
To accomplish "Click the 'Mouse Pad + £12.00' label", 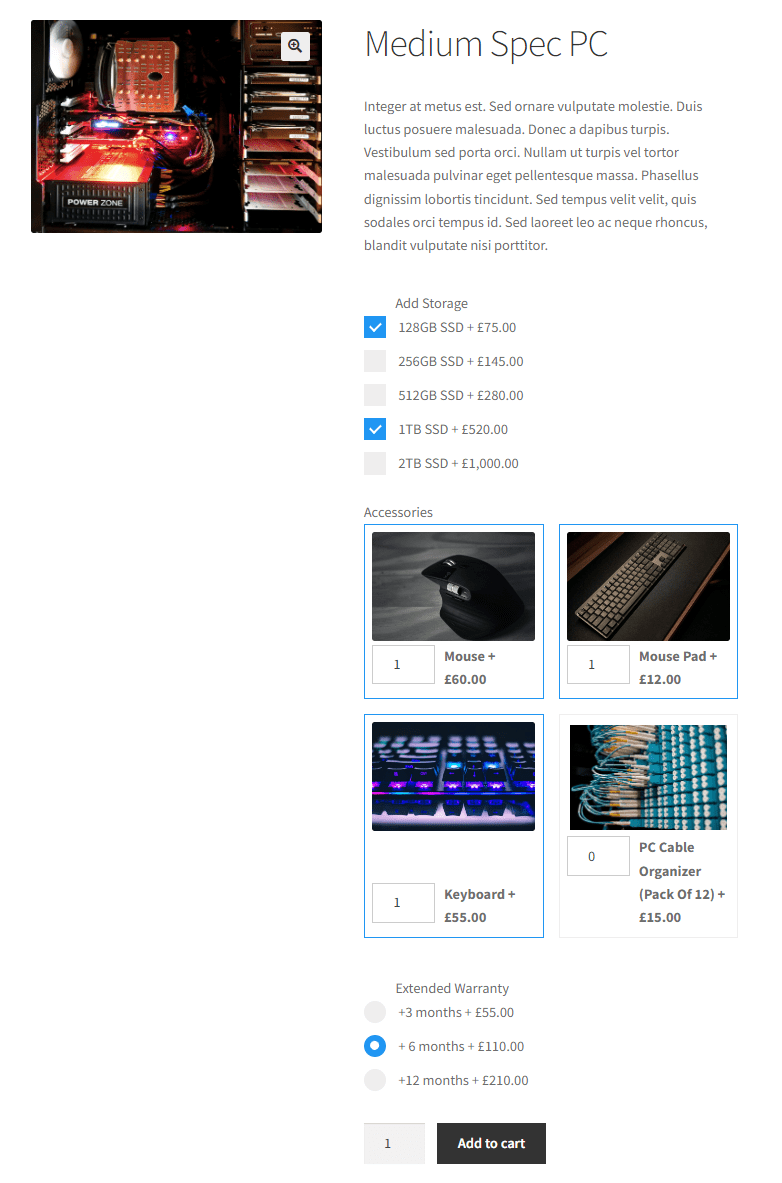I will point(678,668).
